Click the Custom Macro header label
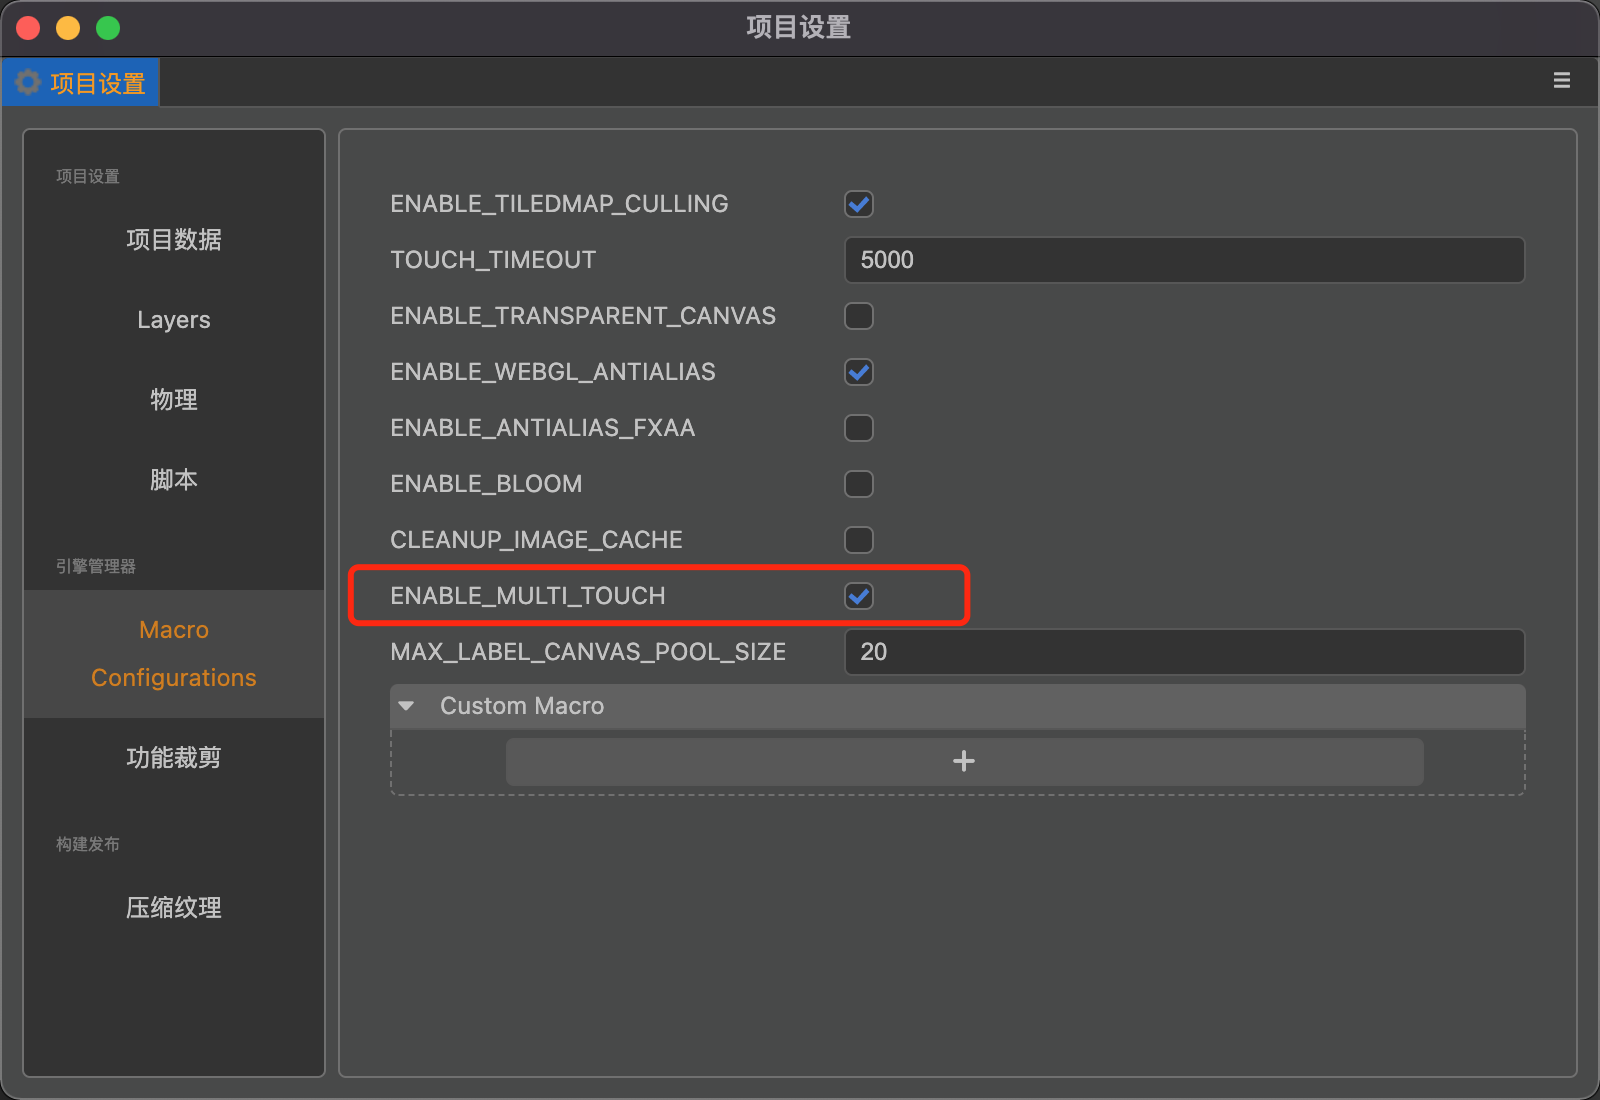Image resolution: width=1600 pixels, height=1100 pixels. click(522, 706)
